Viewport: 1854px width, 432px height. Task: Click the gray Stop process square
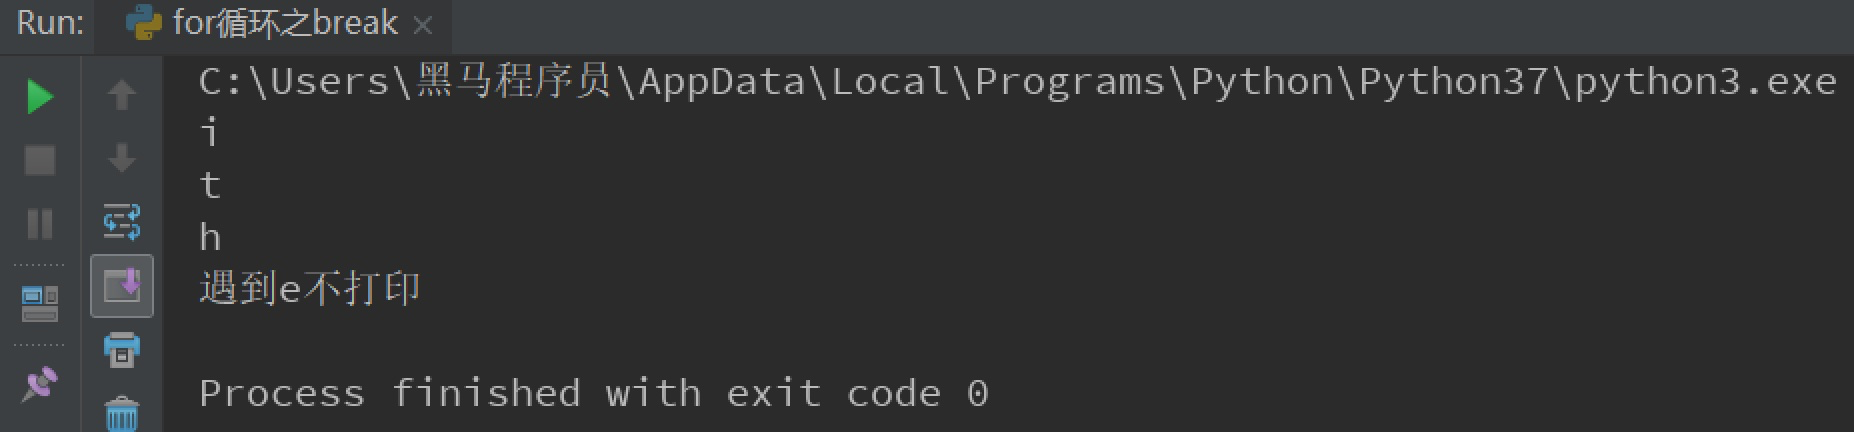point(40,160)
